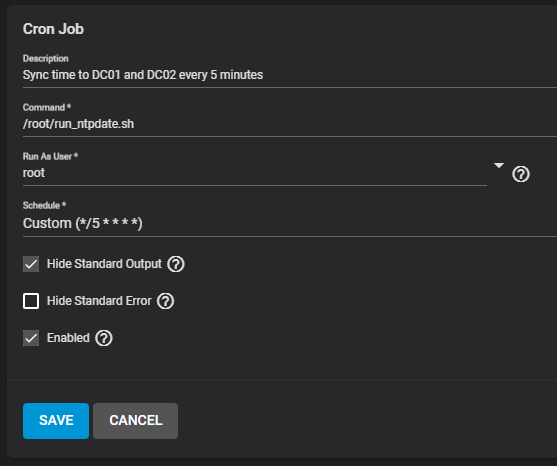Expand the Run As User dropdown arrow
The image size is (557, 466).
pos(499,166)
